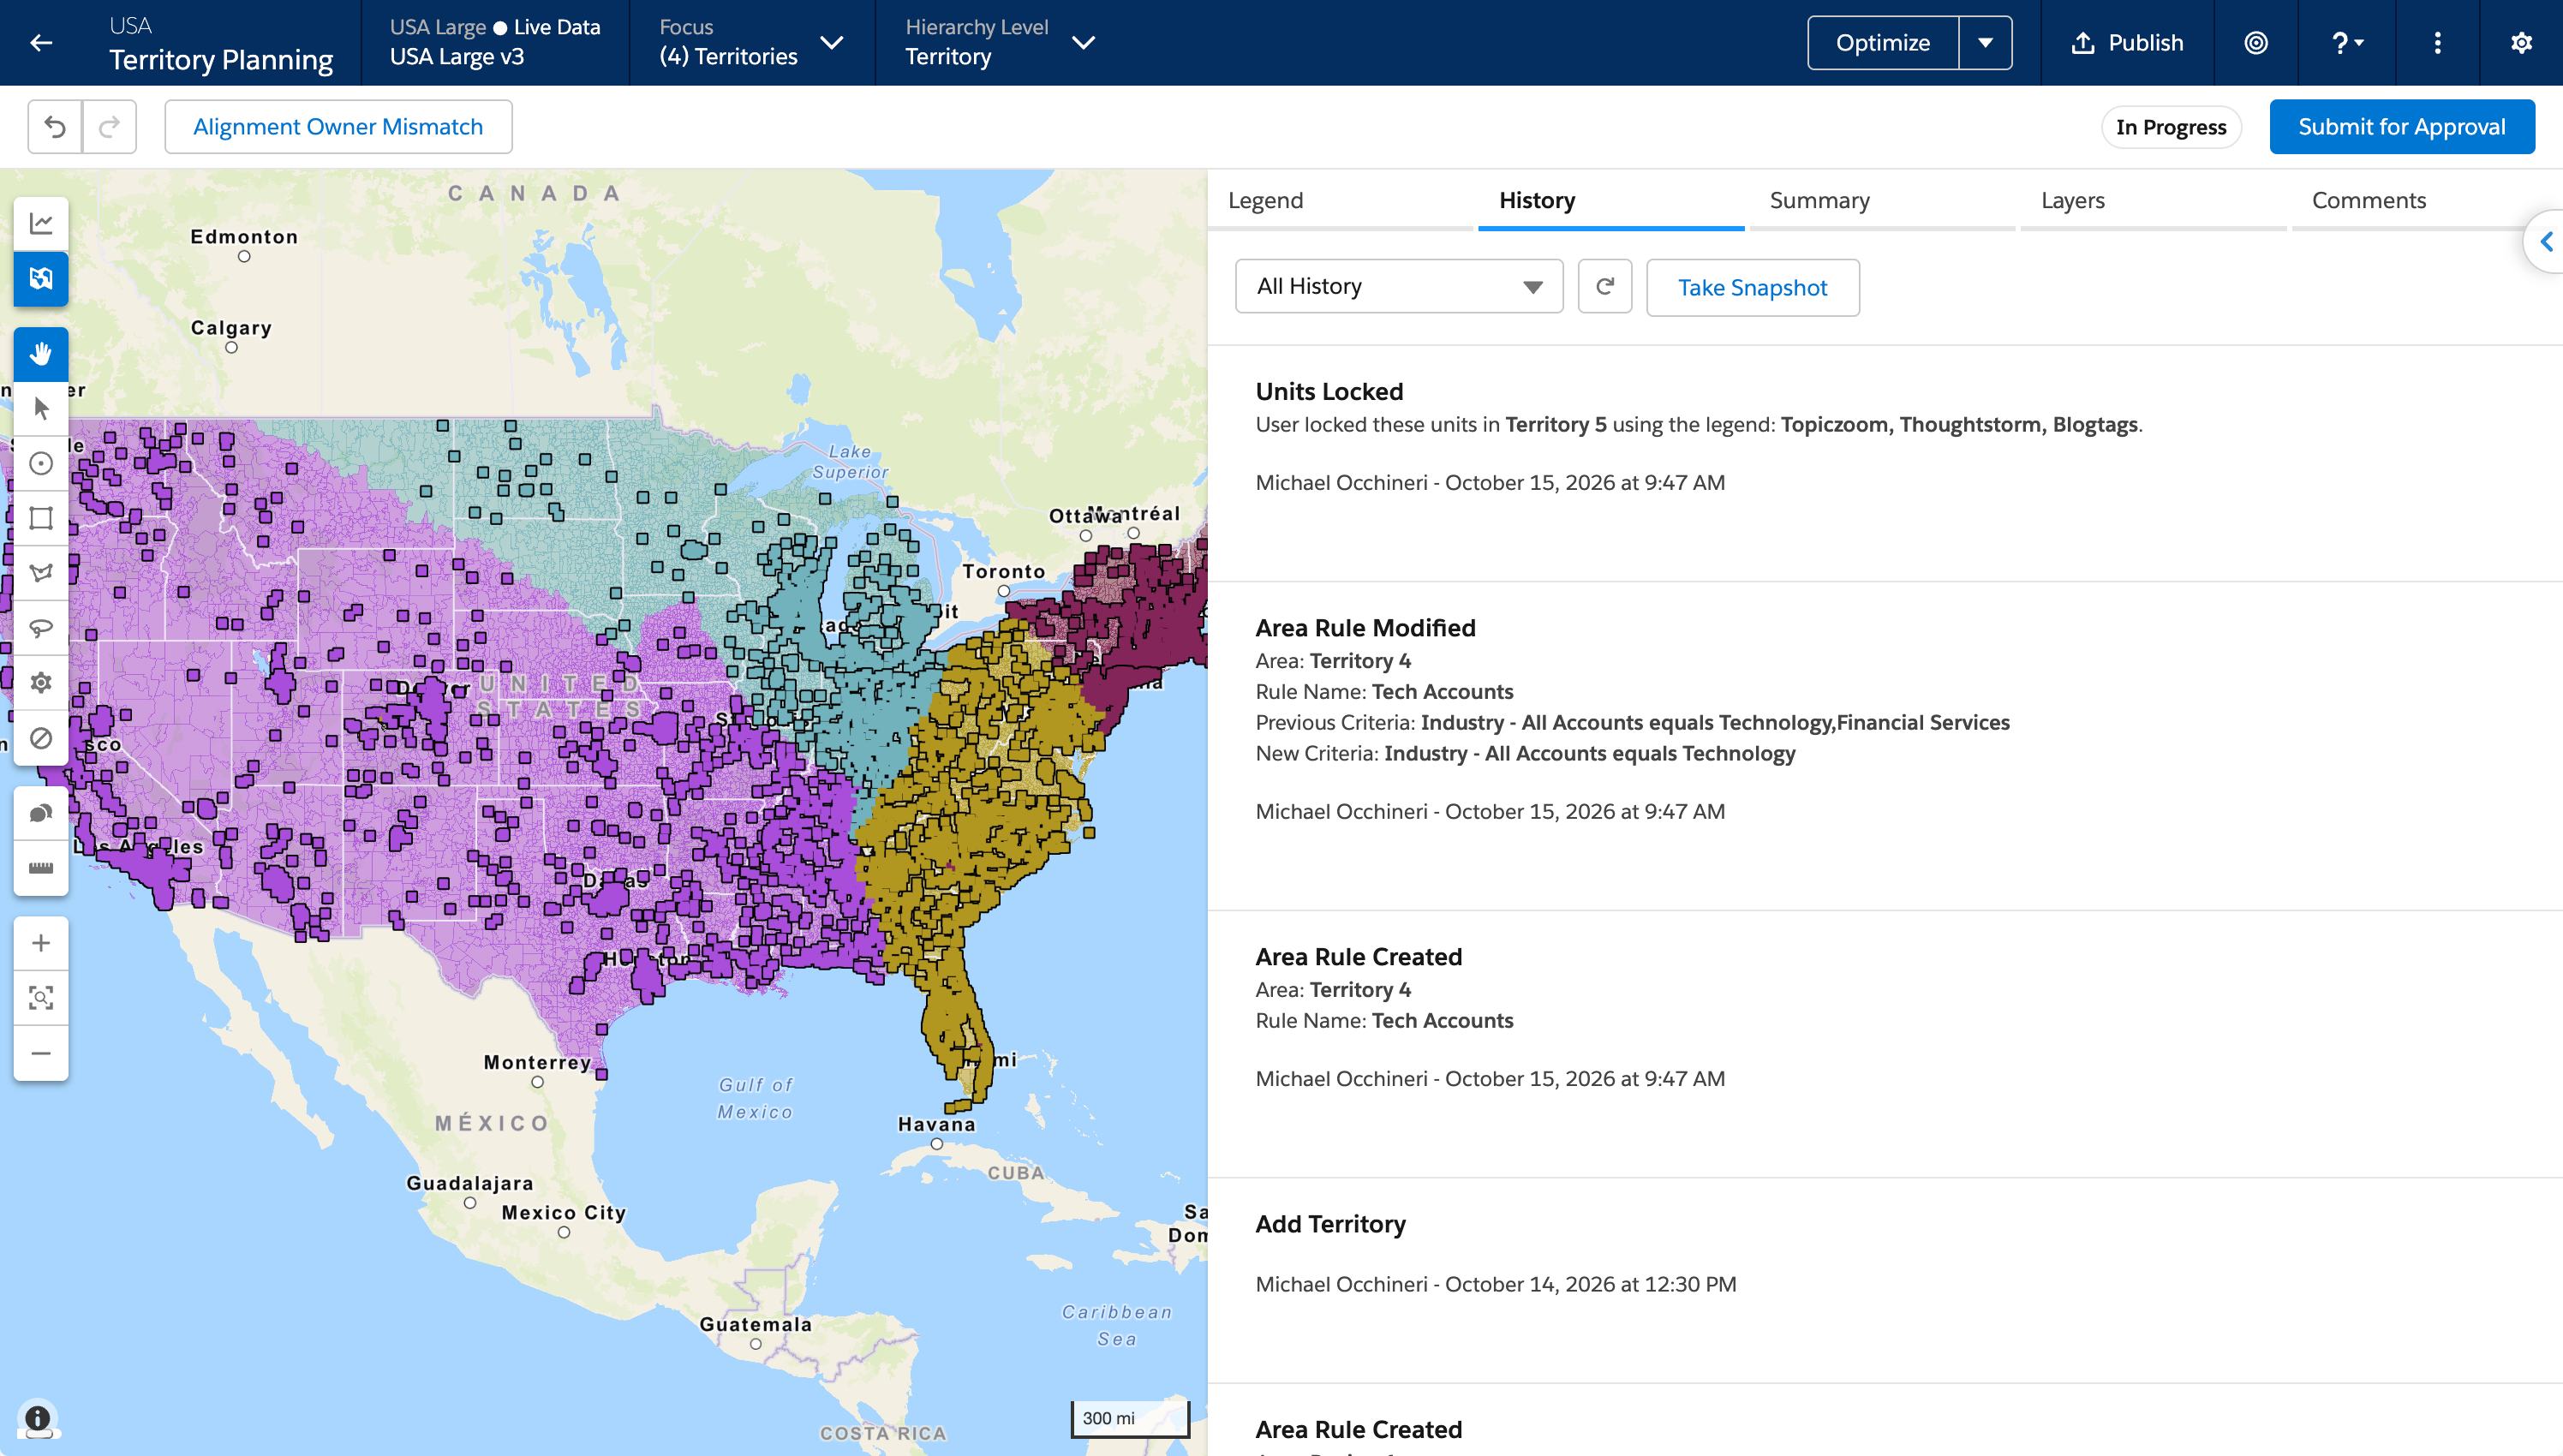This screenshot has height=1456, width=2563.
Task: Click the clear selection icon
Action: (41, 738)
